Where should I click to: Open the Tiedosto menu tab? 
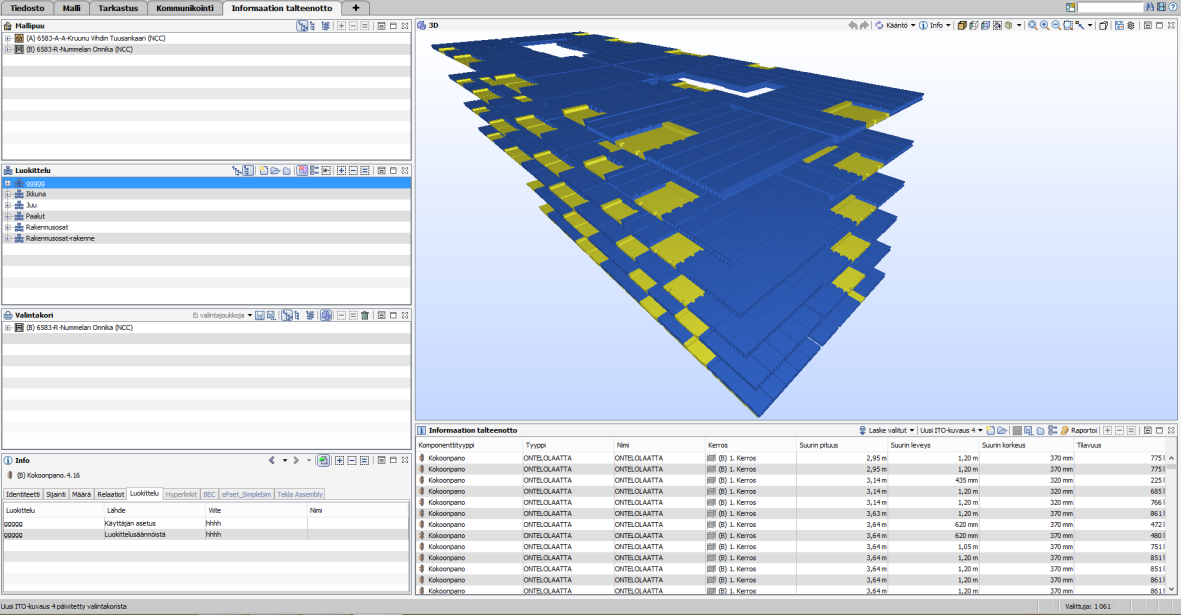point(27,8)
